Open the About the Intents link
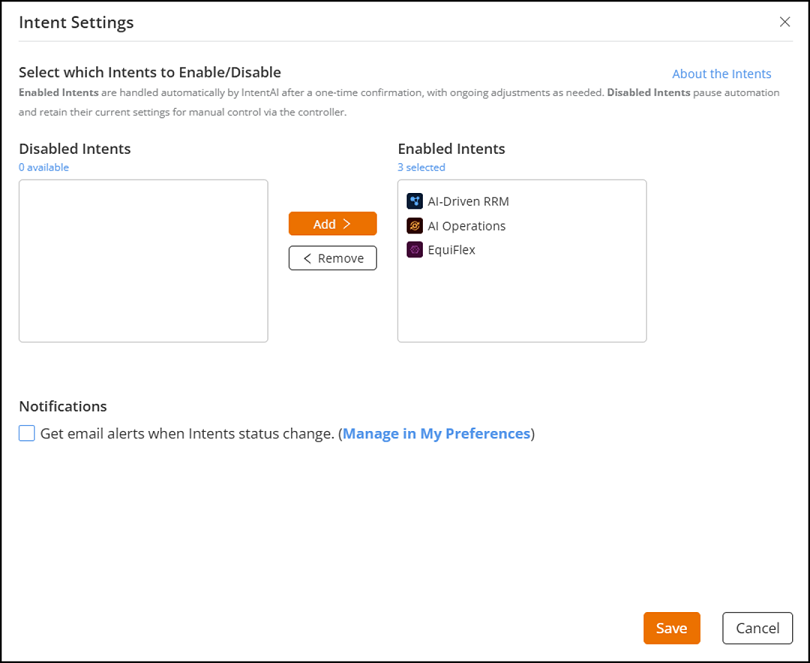 [x=721, y=74]
